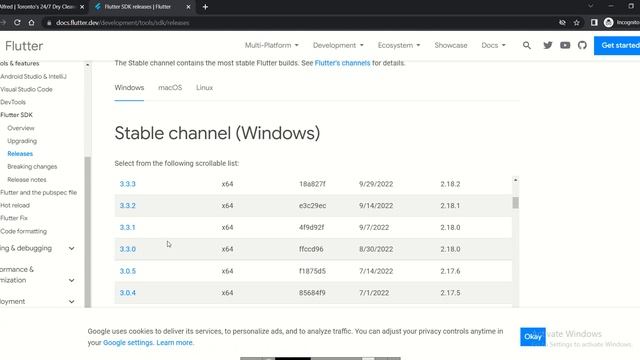
Task: Click the Flutter logo text
Action: pos(24,46)
